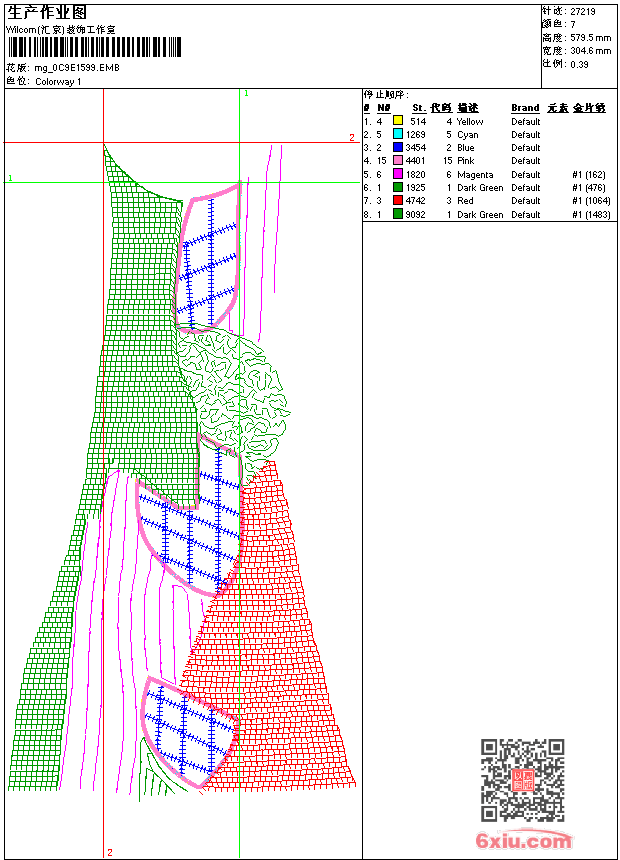
Task: Click the Colorway 1 label
Action: click(x=58, y=82)
